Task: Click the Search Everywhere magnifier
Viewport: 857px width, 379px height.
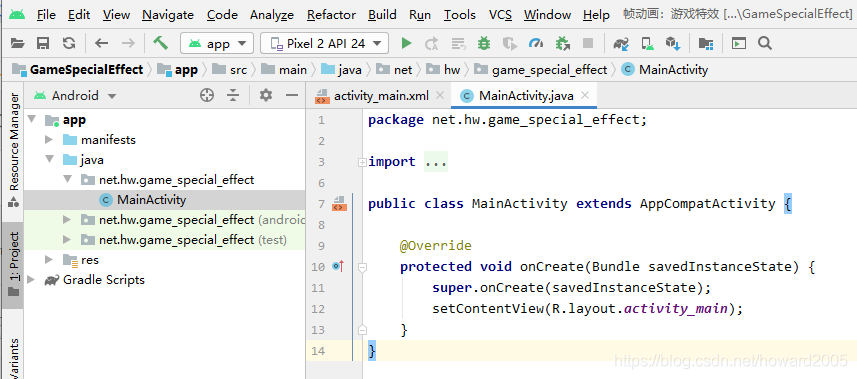Action: coord(765,43)
